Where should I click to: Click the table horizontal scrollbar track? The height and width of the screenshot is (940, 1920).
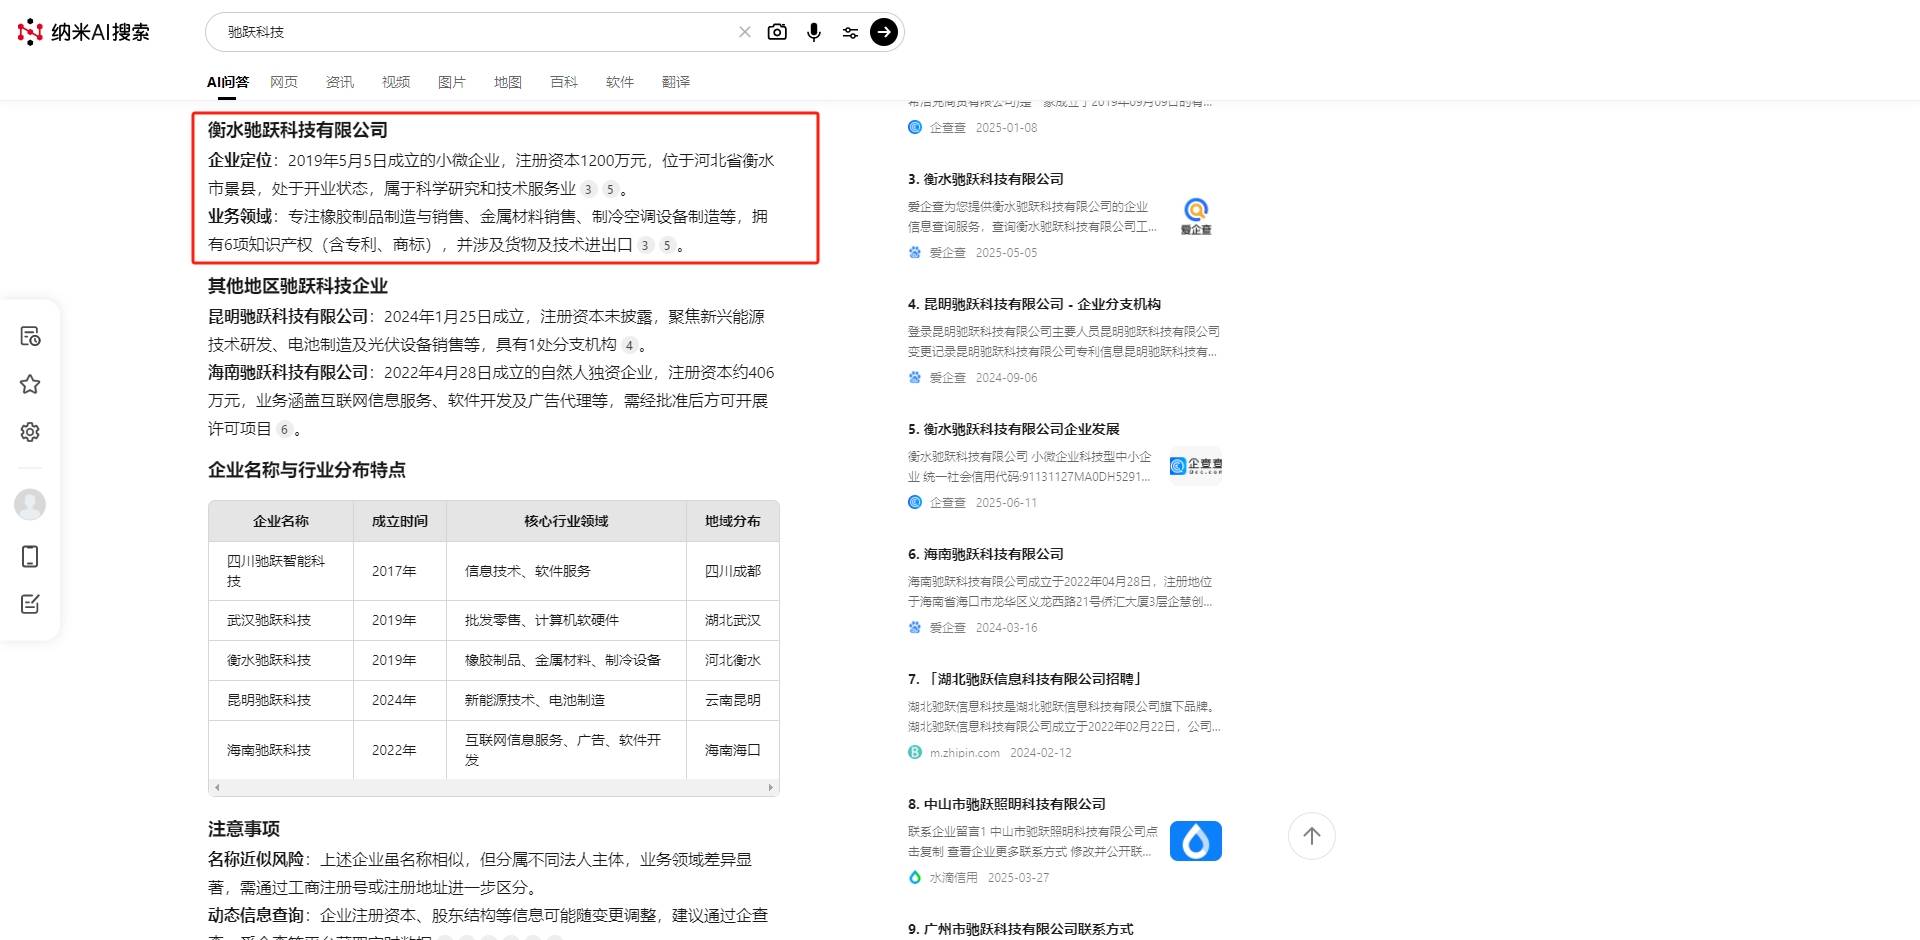[x=494, y=788]
